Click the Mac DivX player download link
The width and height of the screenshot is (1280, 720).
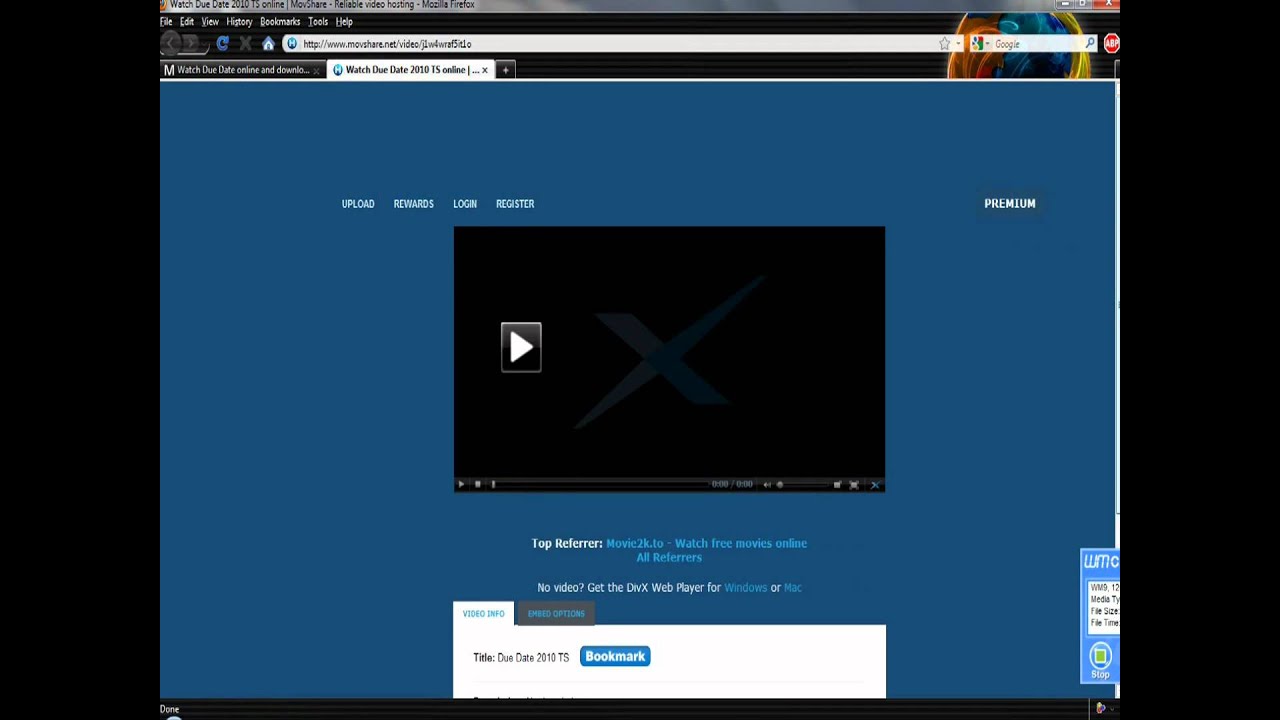[x=793, y=588]
